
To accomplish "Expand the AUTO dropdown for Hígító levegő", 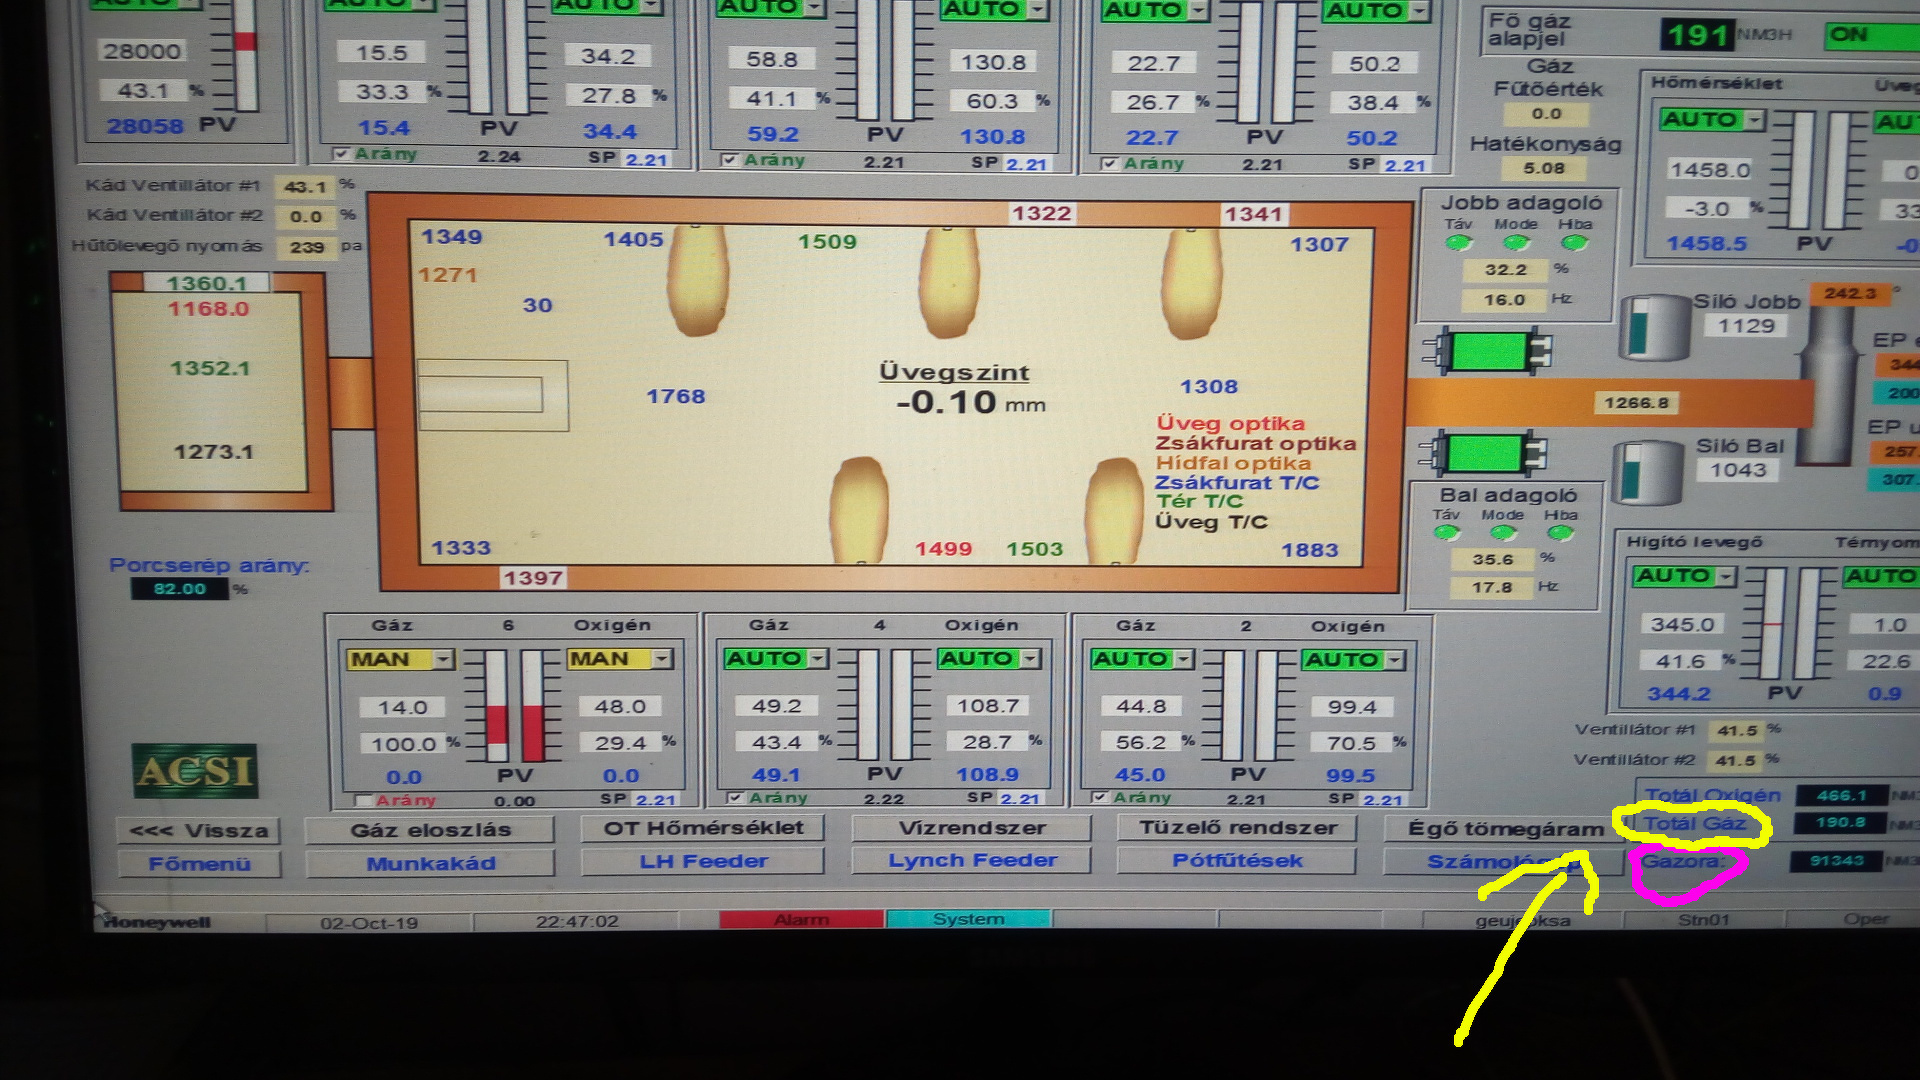I will pos(1726,576).
